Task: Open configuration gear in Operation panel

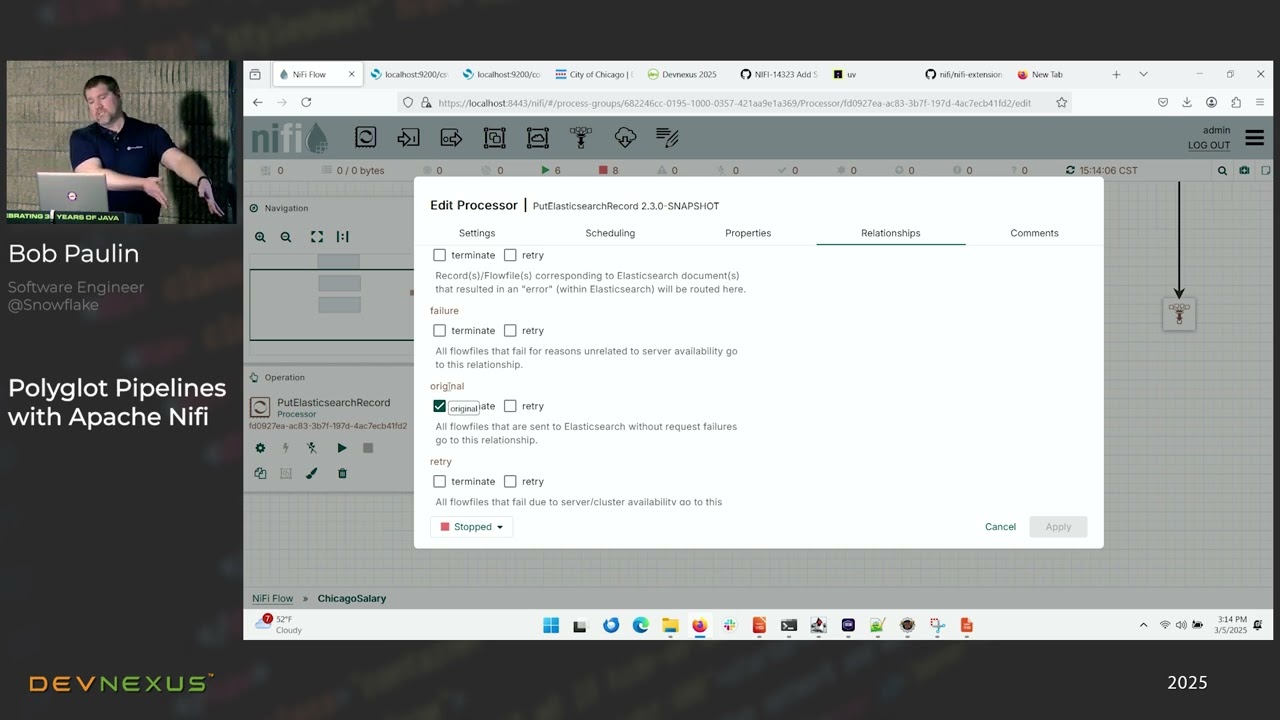Action: [260, 448]
